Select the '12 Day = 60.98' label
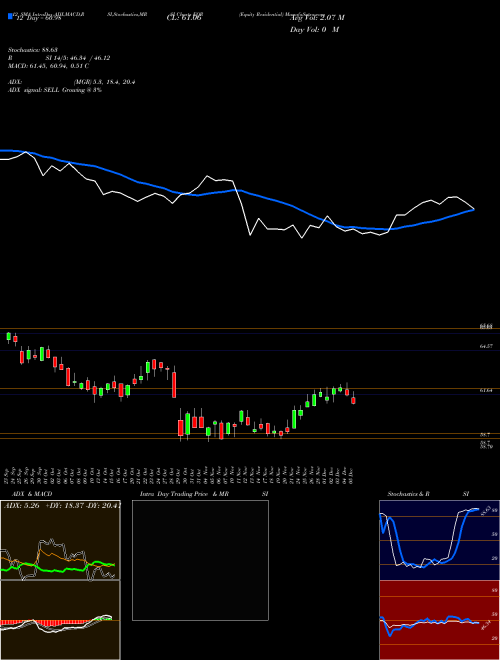The width and height of the screenshot is (500, 660). [x=37, y=18]
